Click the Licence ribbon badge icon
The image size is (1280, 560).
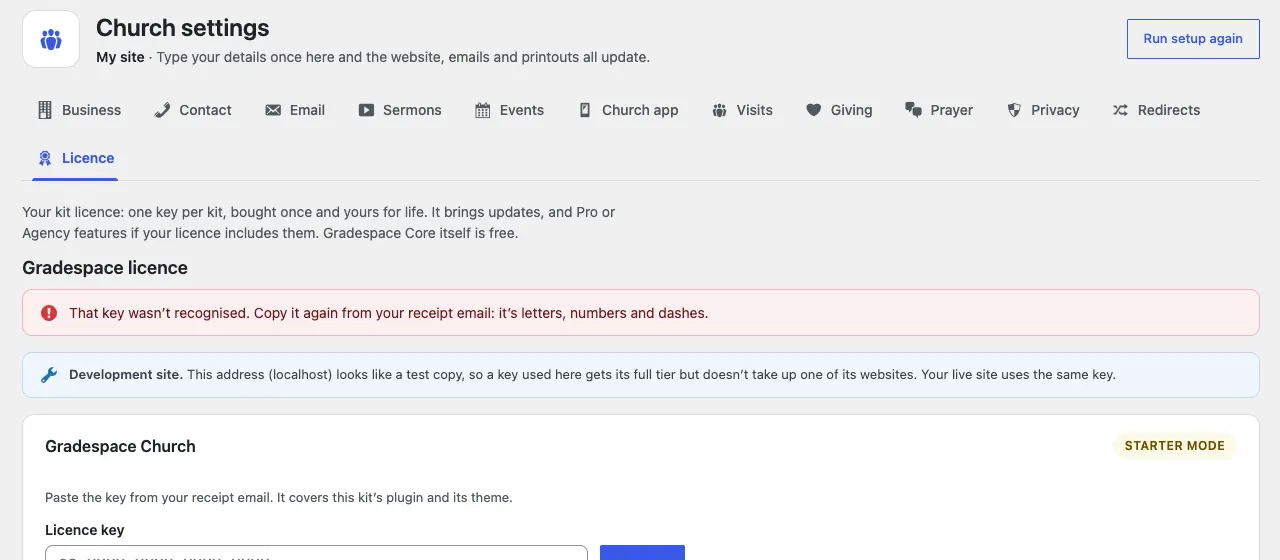(45, 158)
